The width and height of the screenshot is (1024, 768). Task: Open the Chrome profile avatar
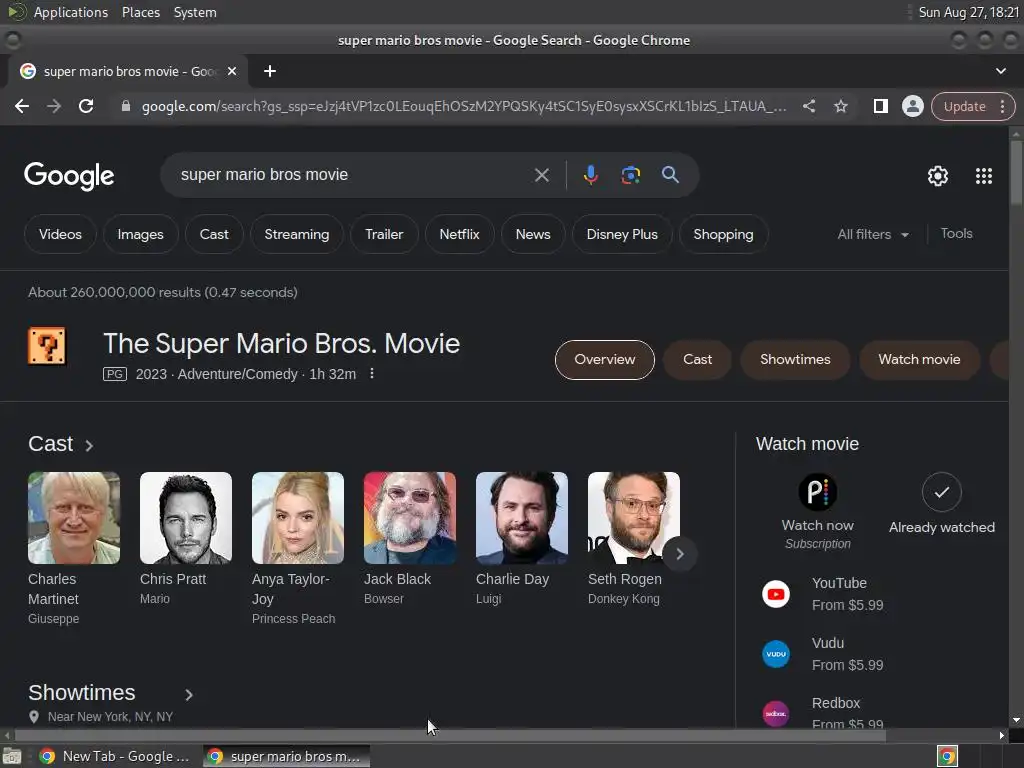pyautogui.click(x=912, y=106)
